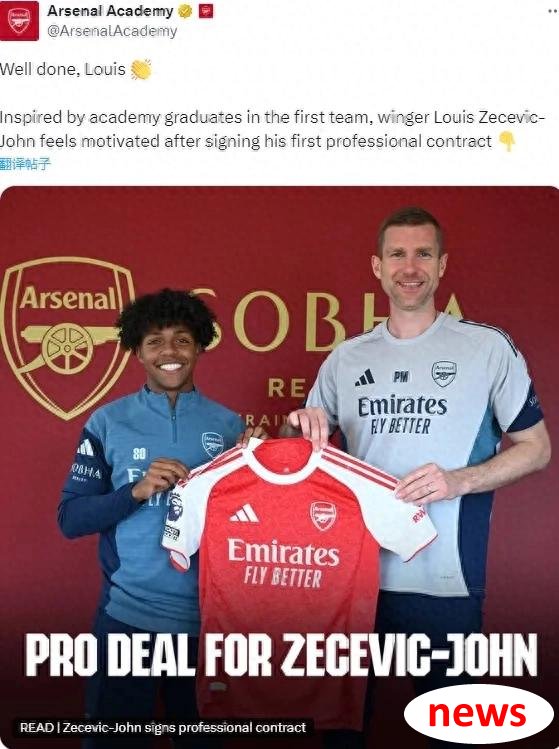559x749 pixels.
Task: Click the Arsenal Academy display name
Action: click(x=110, y=11)
